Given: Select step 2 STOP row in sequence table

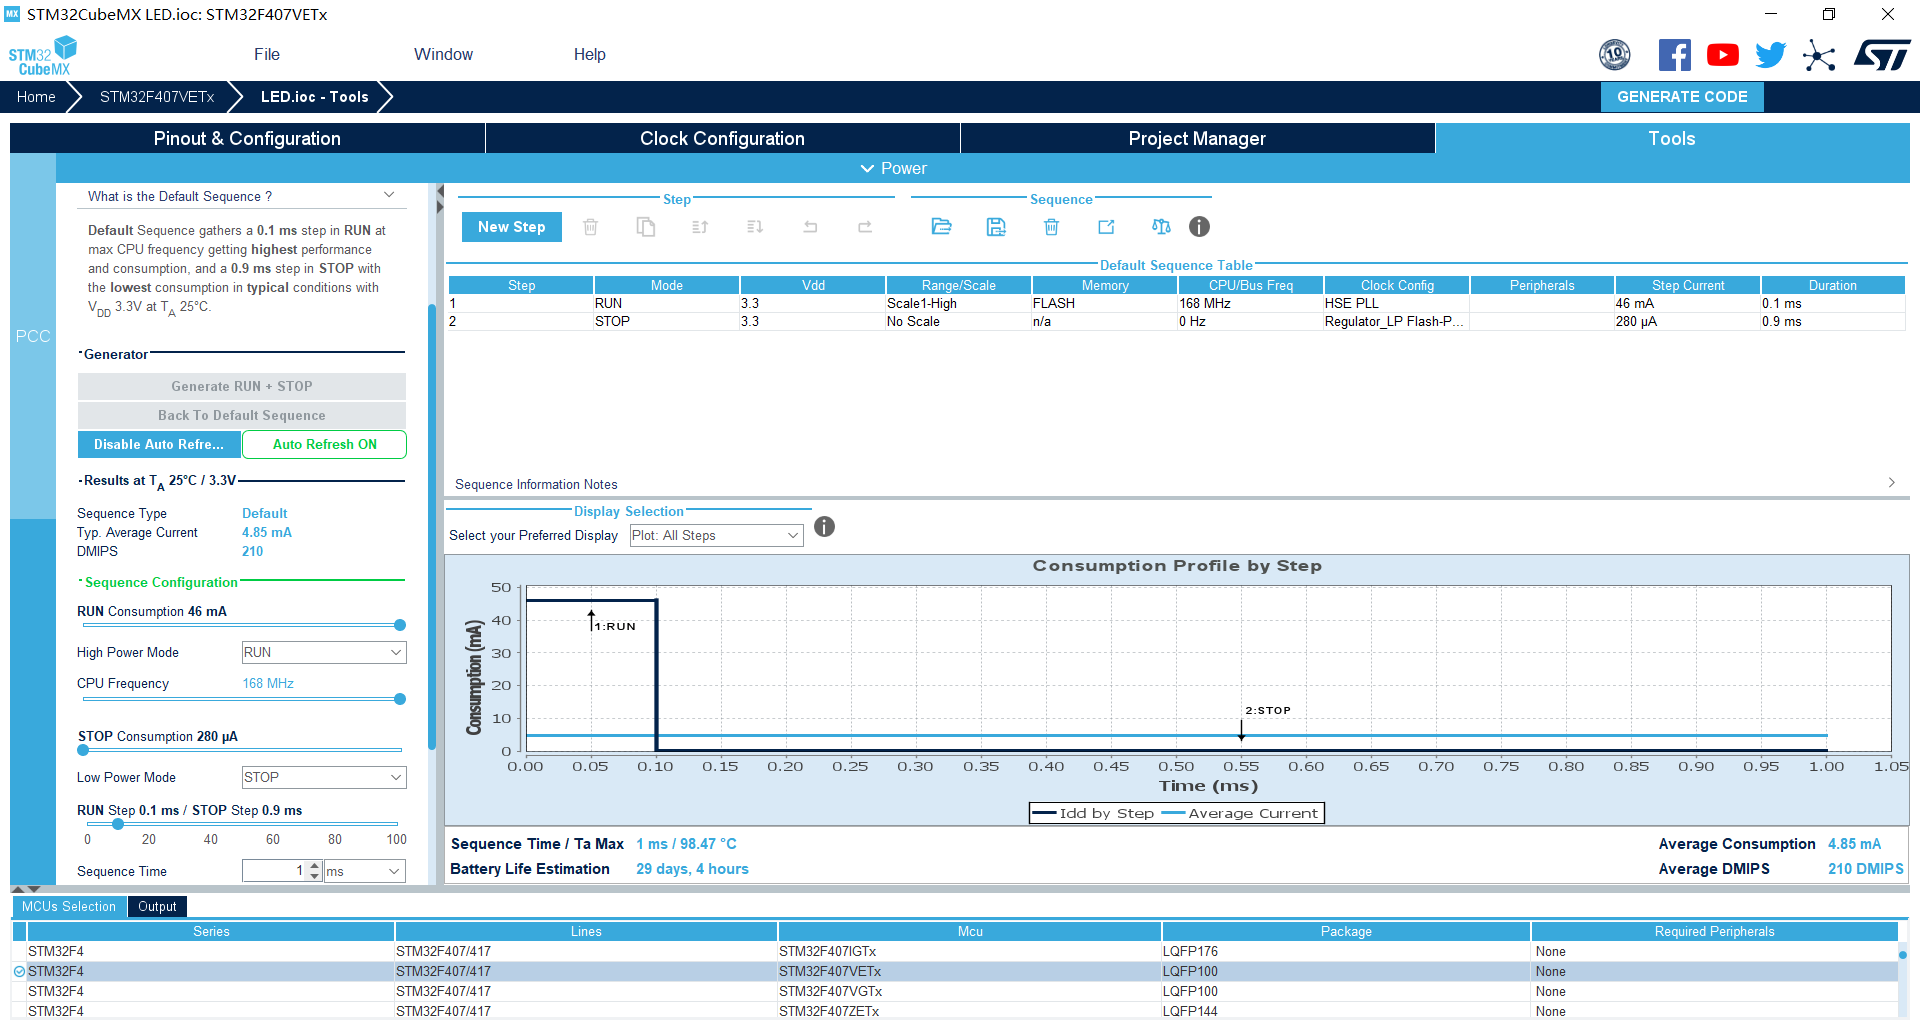Looking at the screenshot, I should [1176, 321].
